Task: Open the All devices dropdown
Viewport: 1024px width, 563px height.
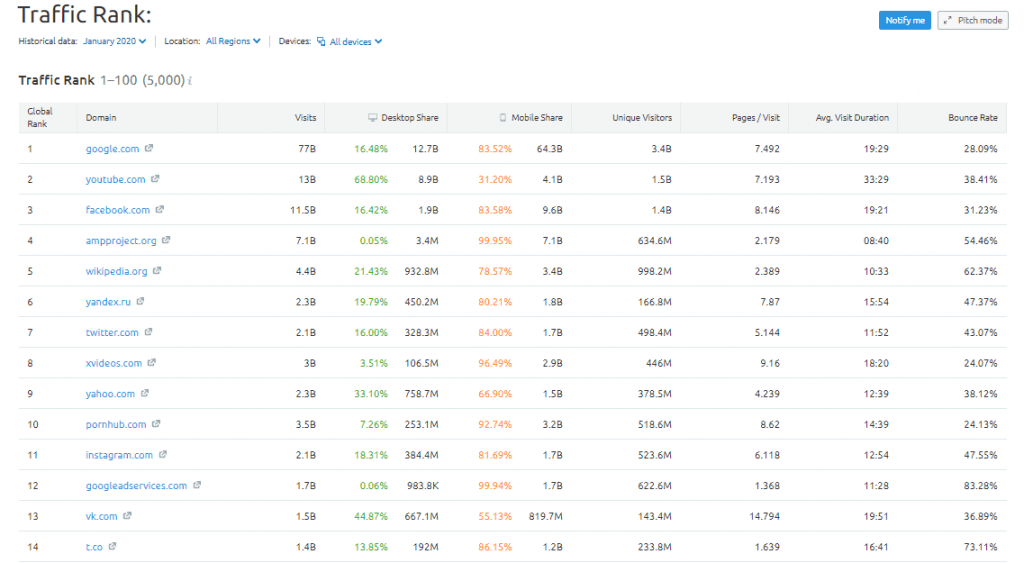Action: (355, 42)
